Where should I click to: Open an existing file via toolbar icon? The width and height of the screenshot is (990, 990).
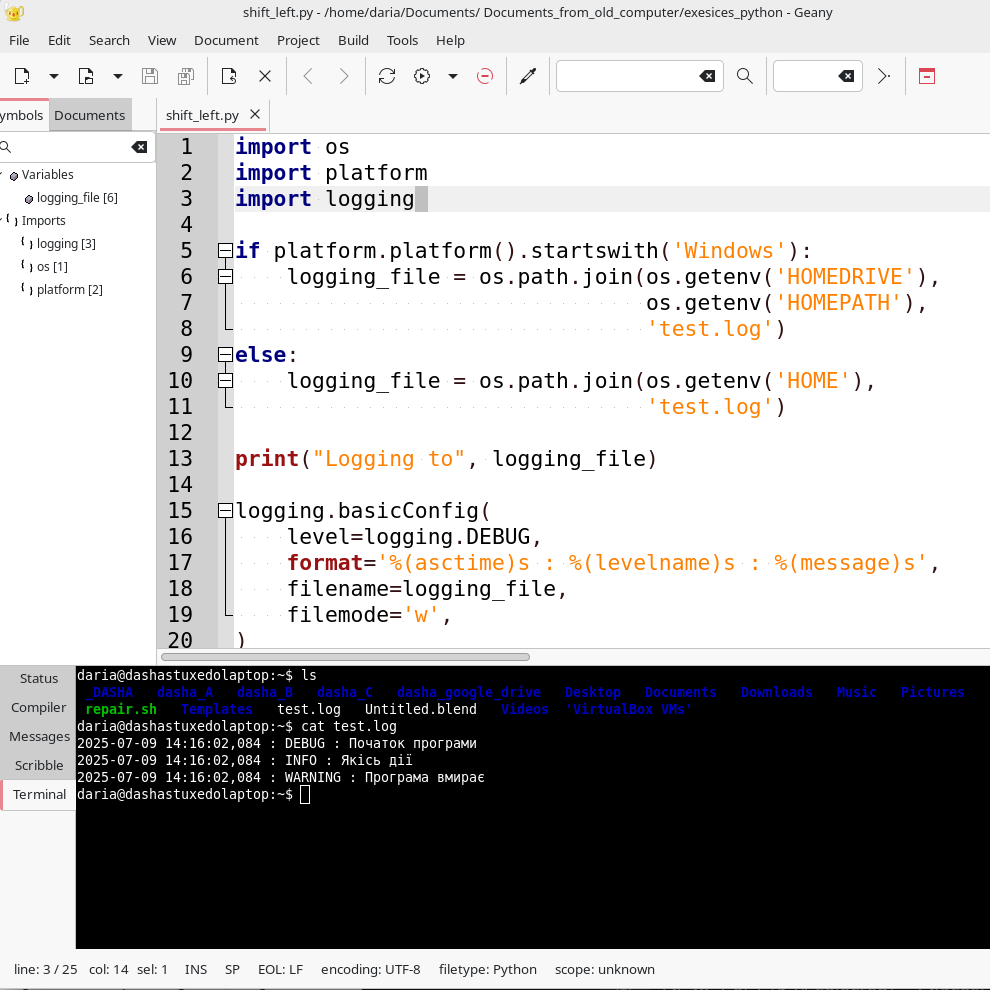click(86, 76)
